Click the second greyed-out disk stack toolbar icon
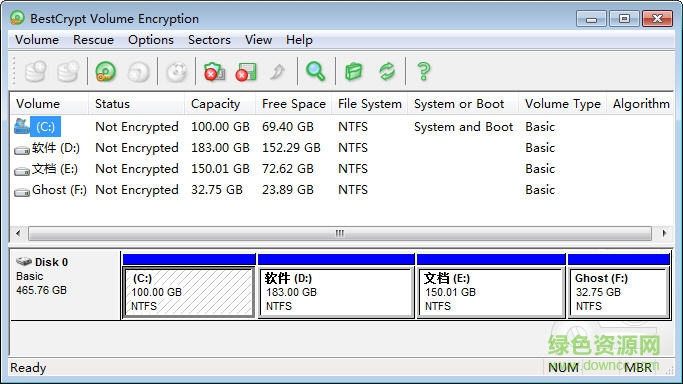 [x=68, y=72]
